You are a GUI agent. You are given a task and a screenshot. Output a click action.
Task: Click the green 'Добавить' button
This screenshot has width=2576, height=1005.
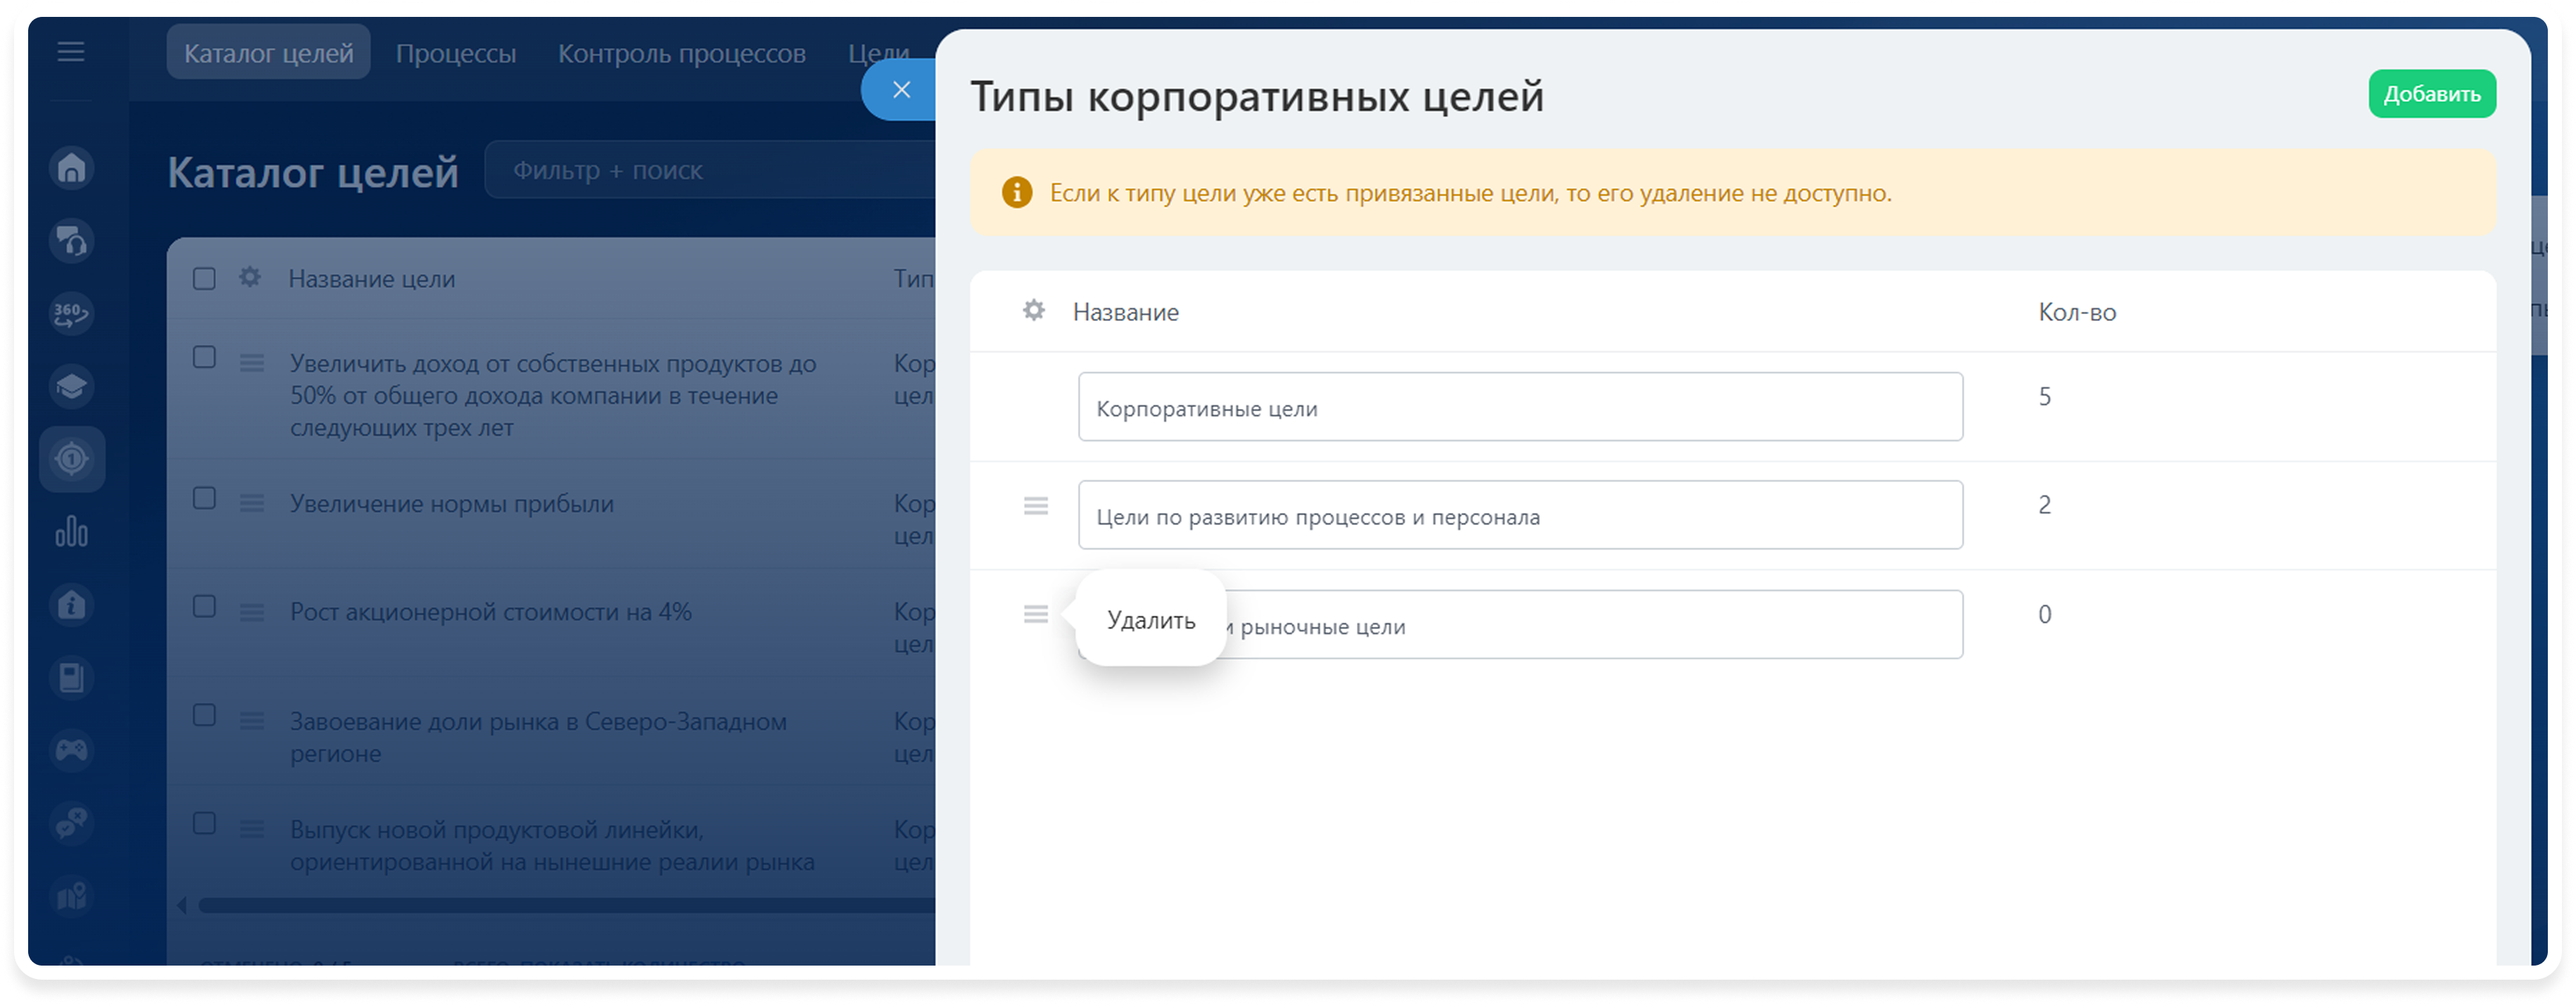[x=2432, y=93]
